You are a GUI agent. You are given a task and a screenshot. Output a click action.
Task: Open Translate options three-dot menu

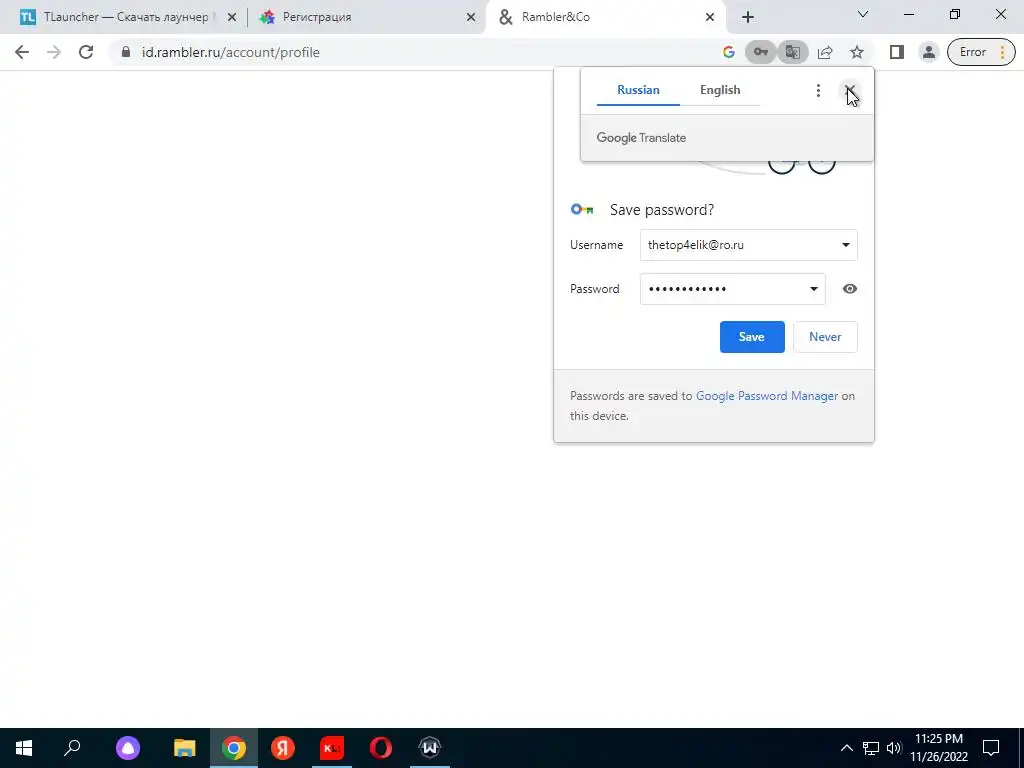[x=818, y=91]
